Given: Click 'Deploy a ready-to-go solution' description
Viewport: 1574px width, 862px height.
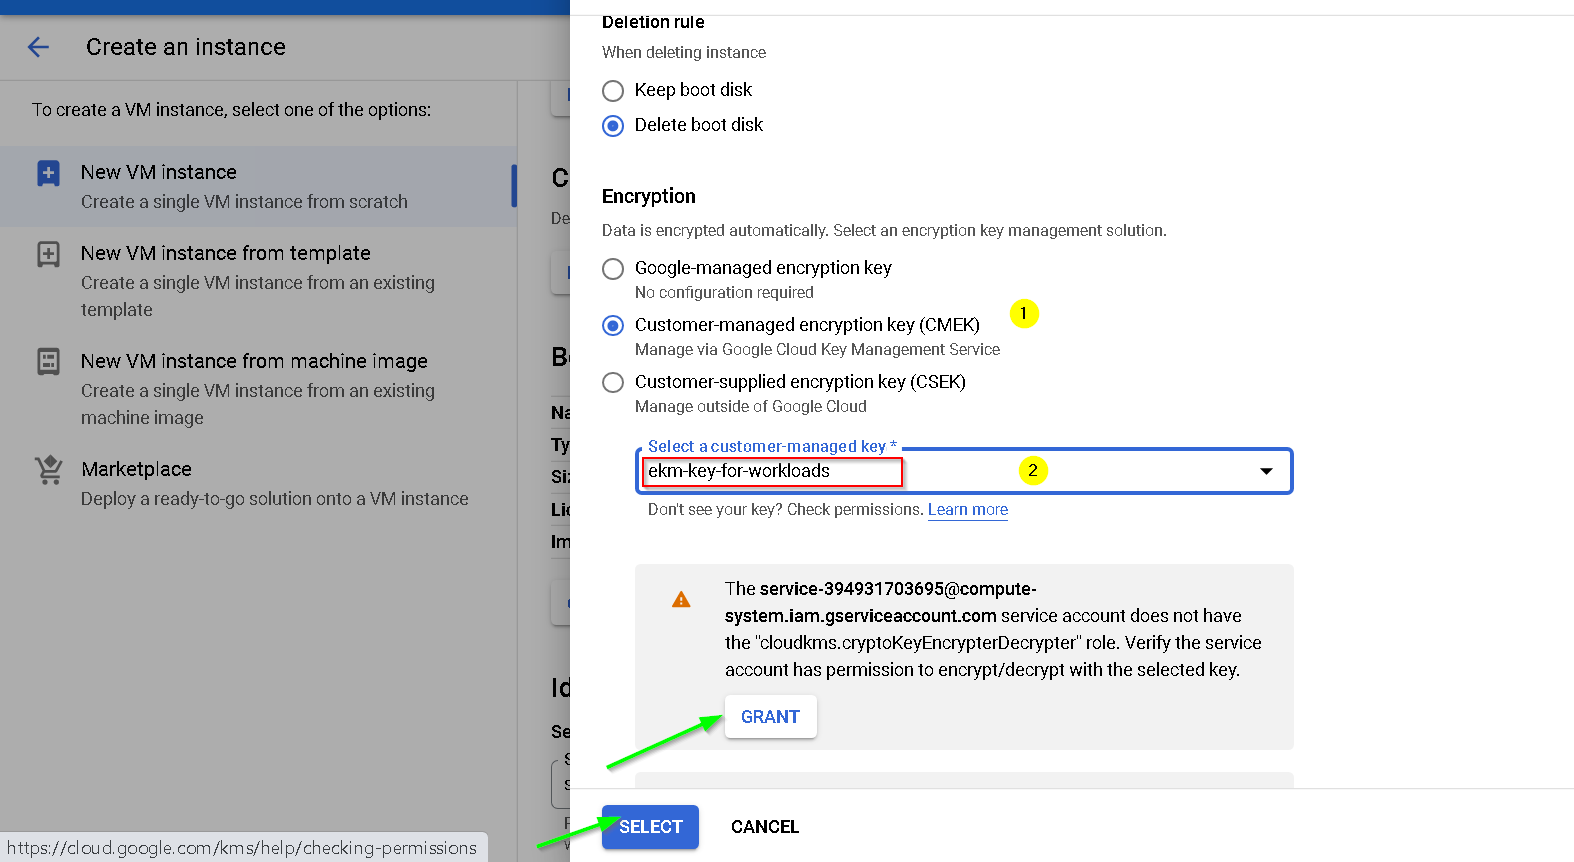Looking at the screenshot, I should [x=275, y=498].
